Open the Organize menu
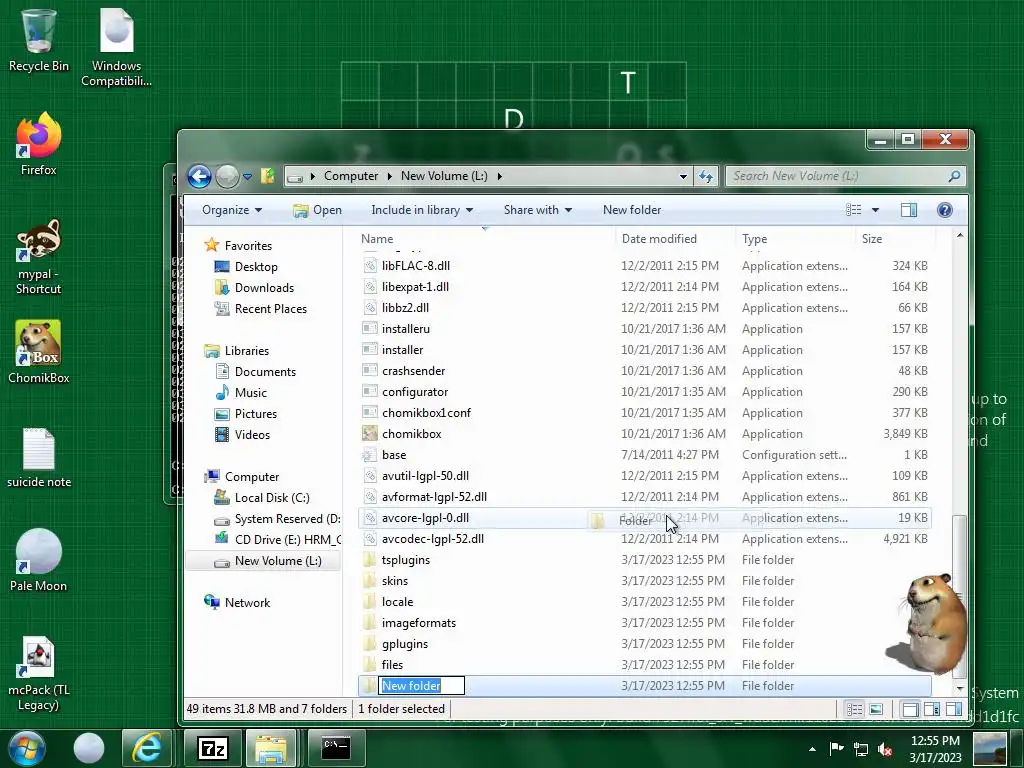 tap(232, 210)
